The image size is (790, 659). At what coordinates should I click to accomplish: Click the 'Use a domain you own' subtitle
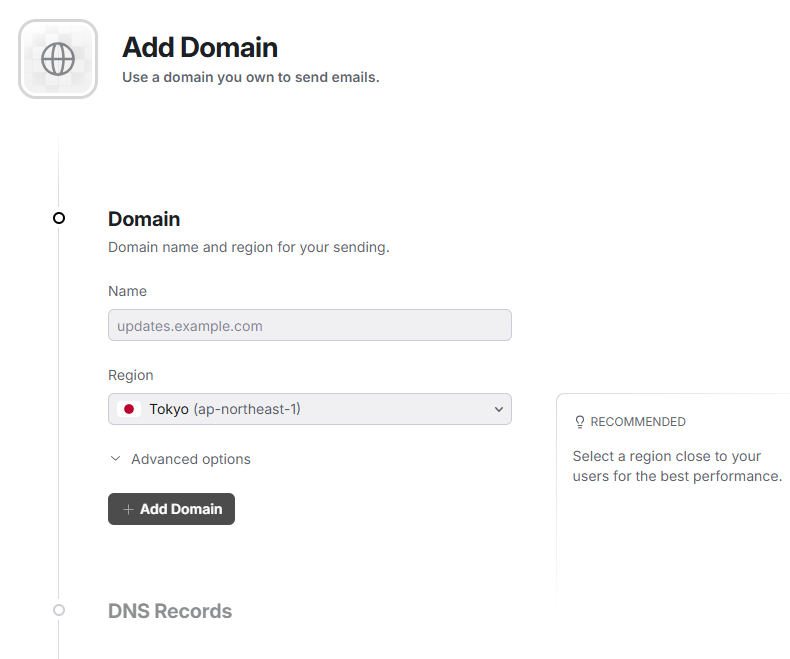(x=250, y=77)
